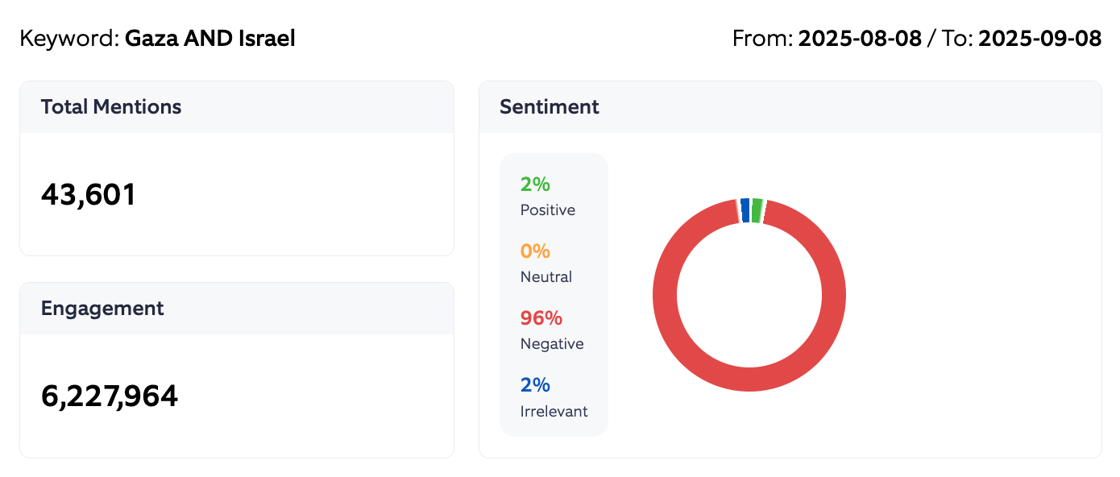Click the 6,227,964 engagement value
The width and height of the screenshot is (1120, 477).
pos(109,396)
